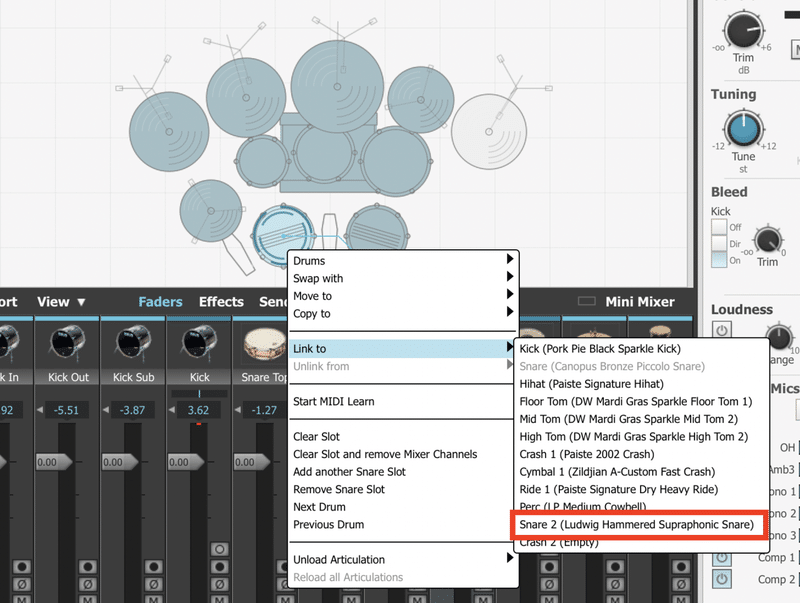Select the second snare right of the cowbell
Viewport: 800px width, 603px height.
pyautogui.click(x=377, y=228)
